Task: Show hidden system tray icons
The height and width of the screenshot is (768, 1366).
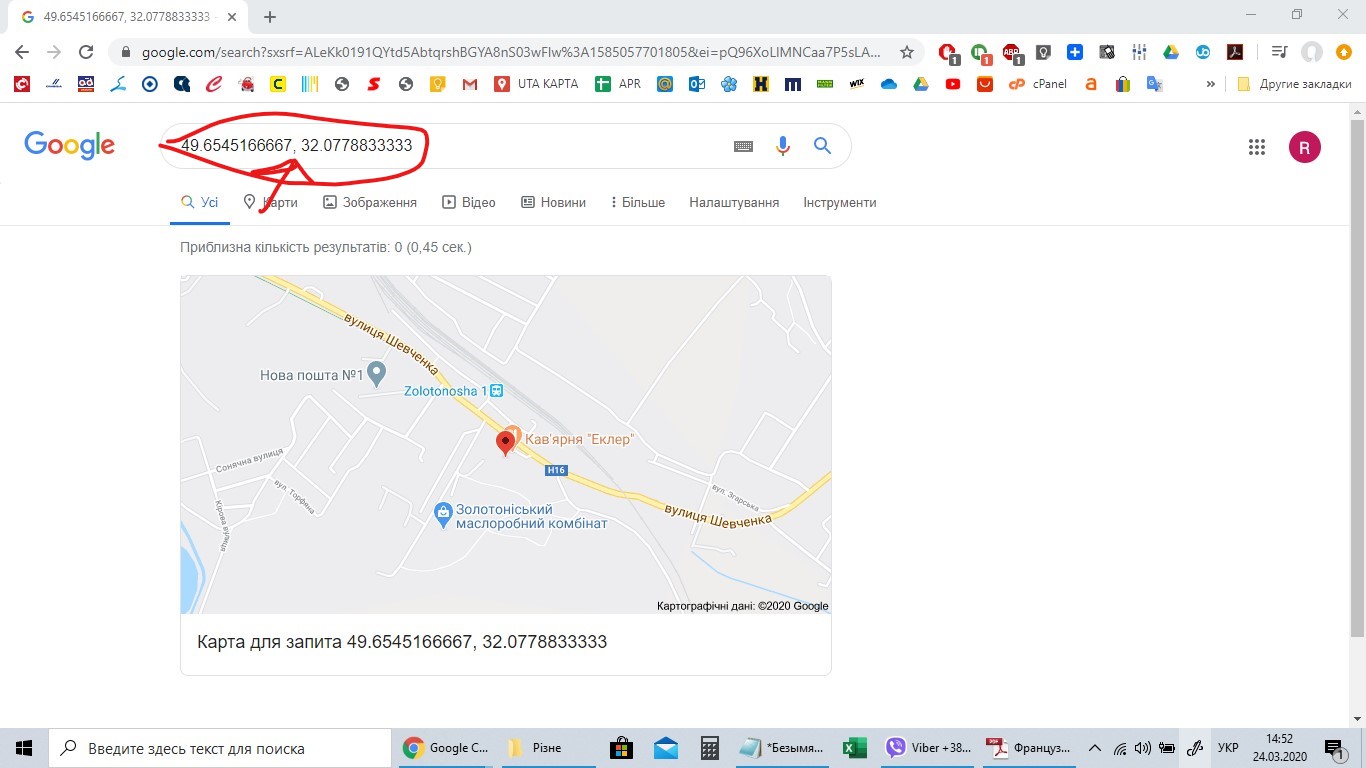Action: coord(1095,748)
